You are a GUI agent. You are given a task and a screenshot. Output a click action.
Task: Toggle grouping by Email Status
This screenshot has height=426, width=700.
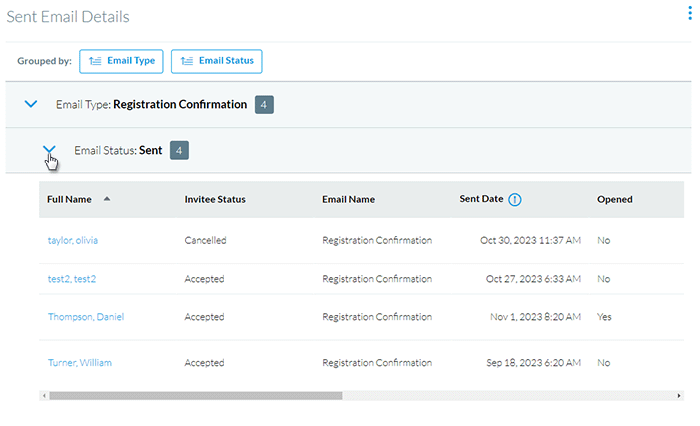coord(216,61)
